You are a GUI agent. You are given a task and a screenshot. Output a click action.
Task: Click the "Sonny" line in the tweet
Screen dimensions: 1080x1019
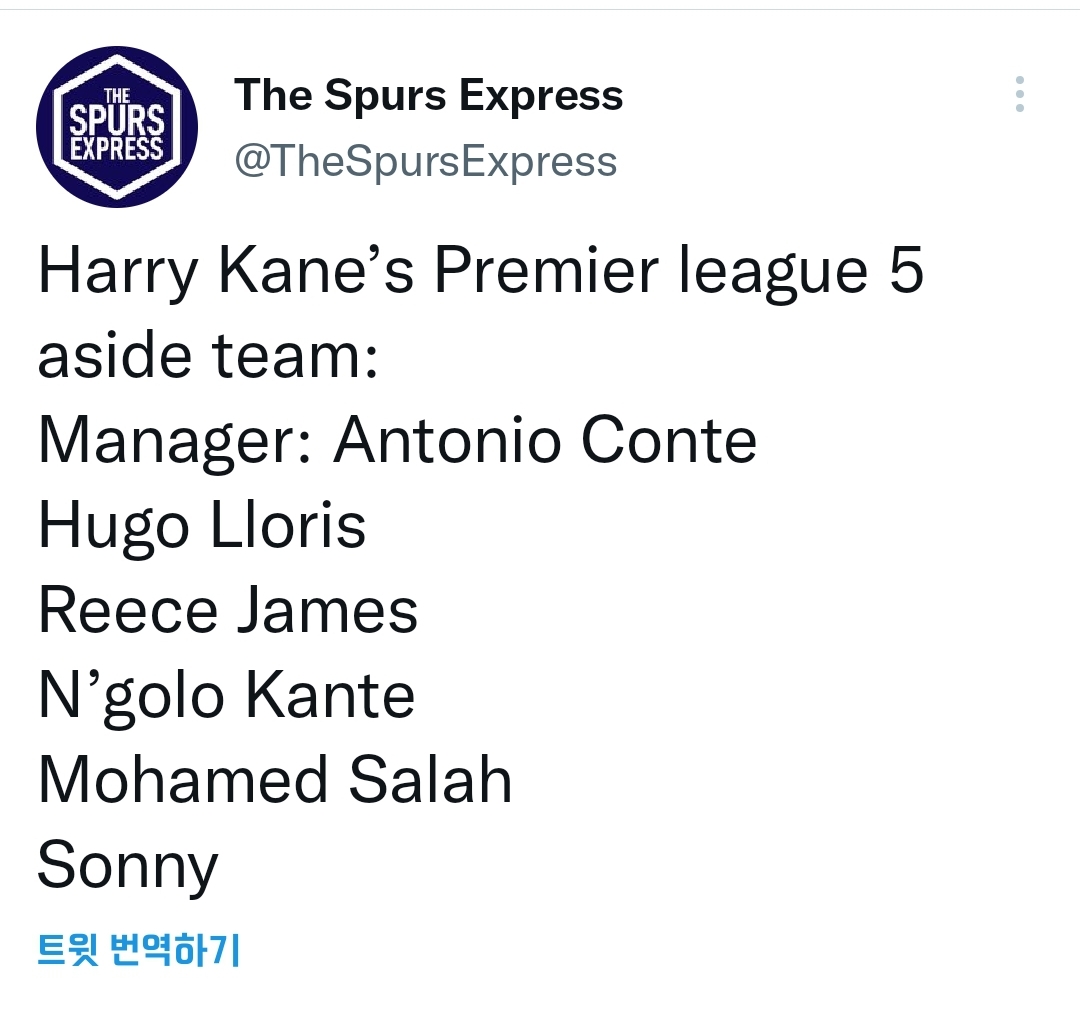(127, 866)
